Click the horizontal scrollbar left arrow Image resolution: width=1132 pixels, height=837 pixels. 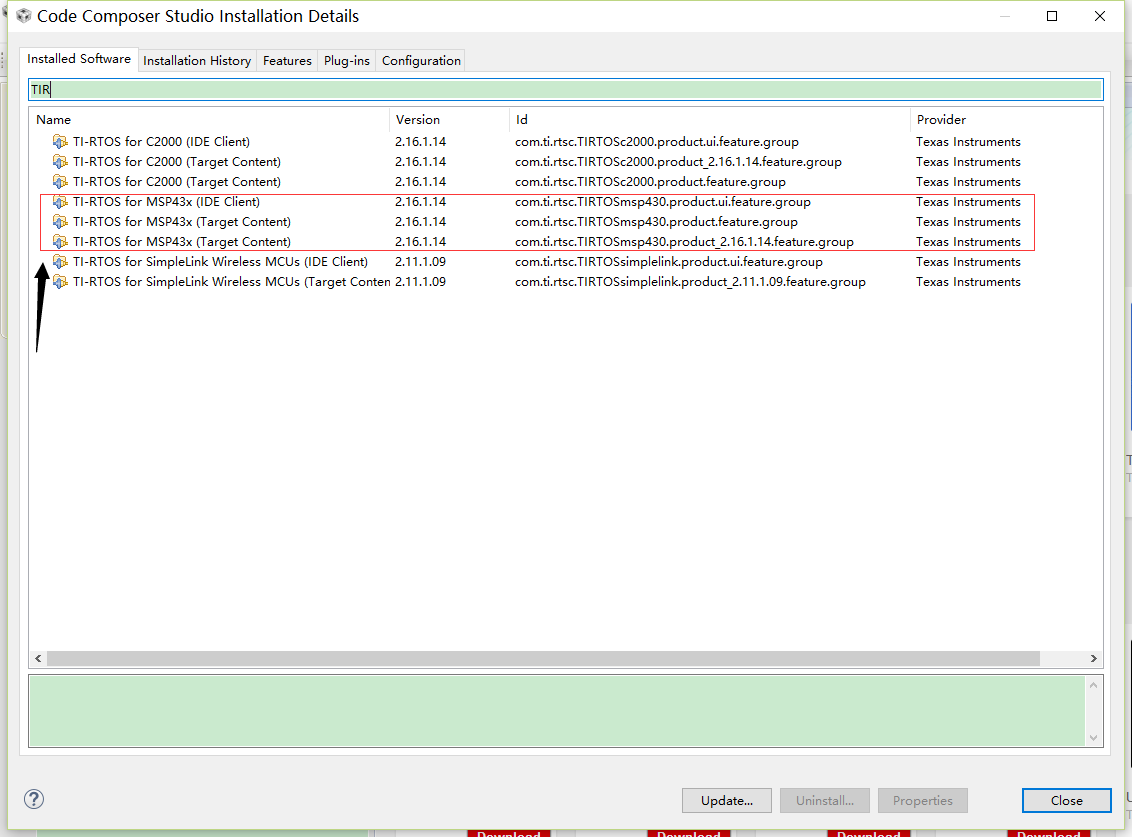pyautogui.click(x=38, y=659)
